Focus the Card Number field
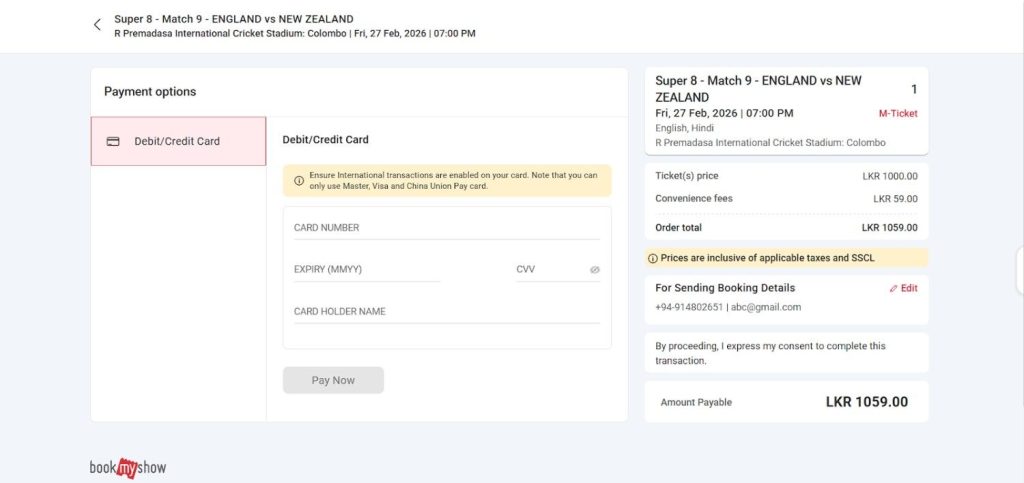Screen dimensions: 1024x483 446,228
